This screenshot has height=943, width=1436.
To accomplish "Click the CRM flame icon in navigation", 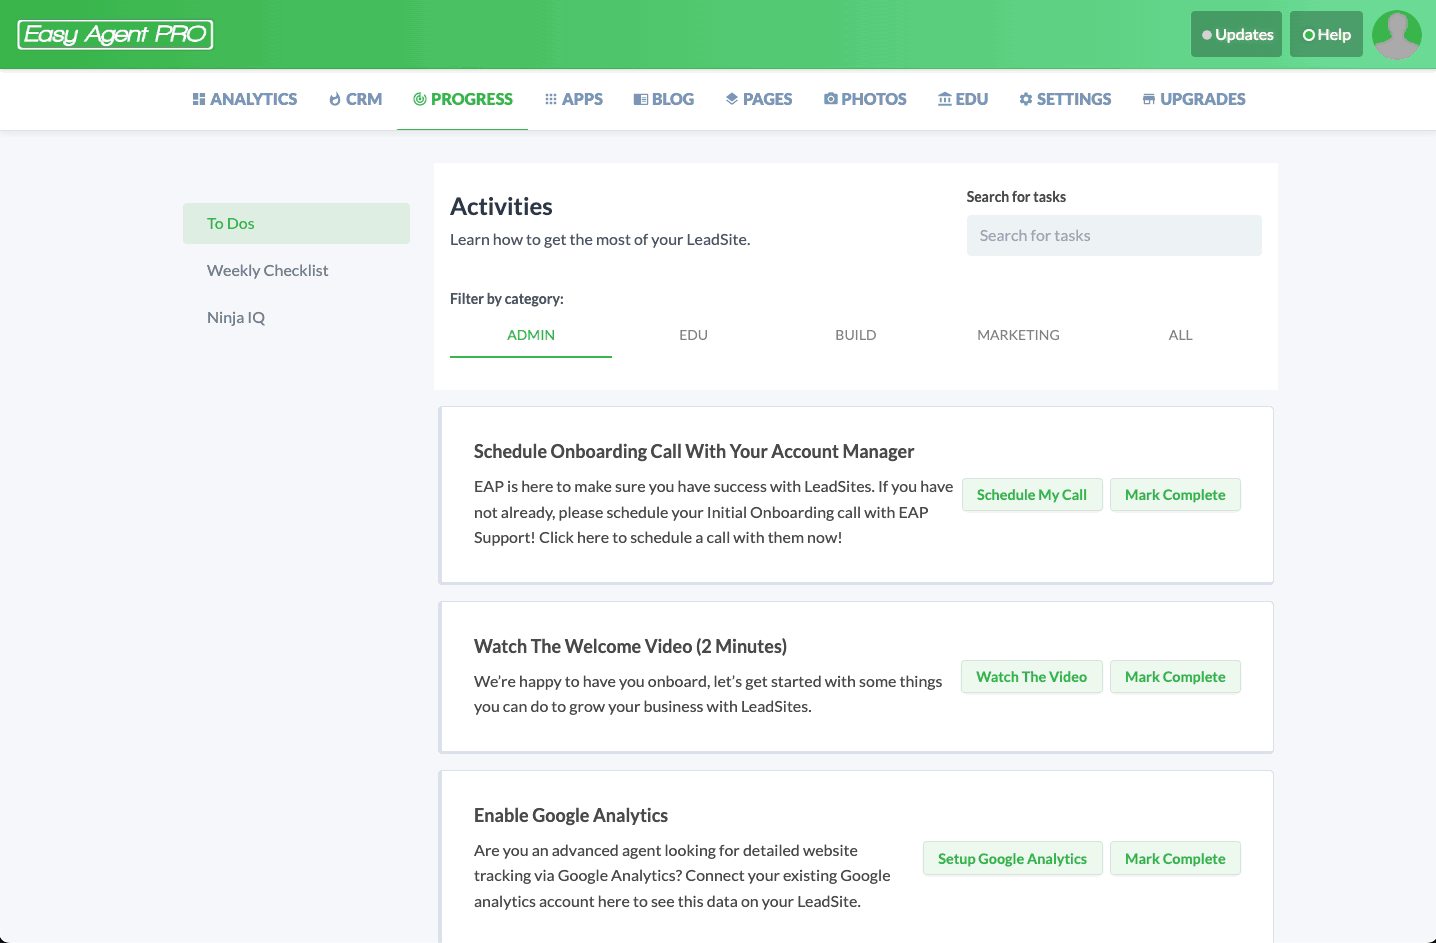I will tap(335, 99).
